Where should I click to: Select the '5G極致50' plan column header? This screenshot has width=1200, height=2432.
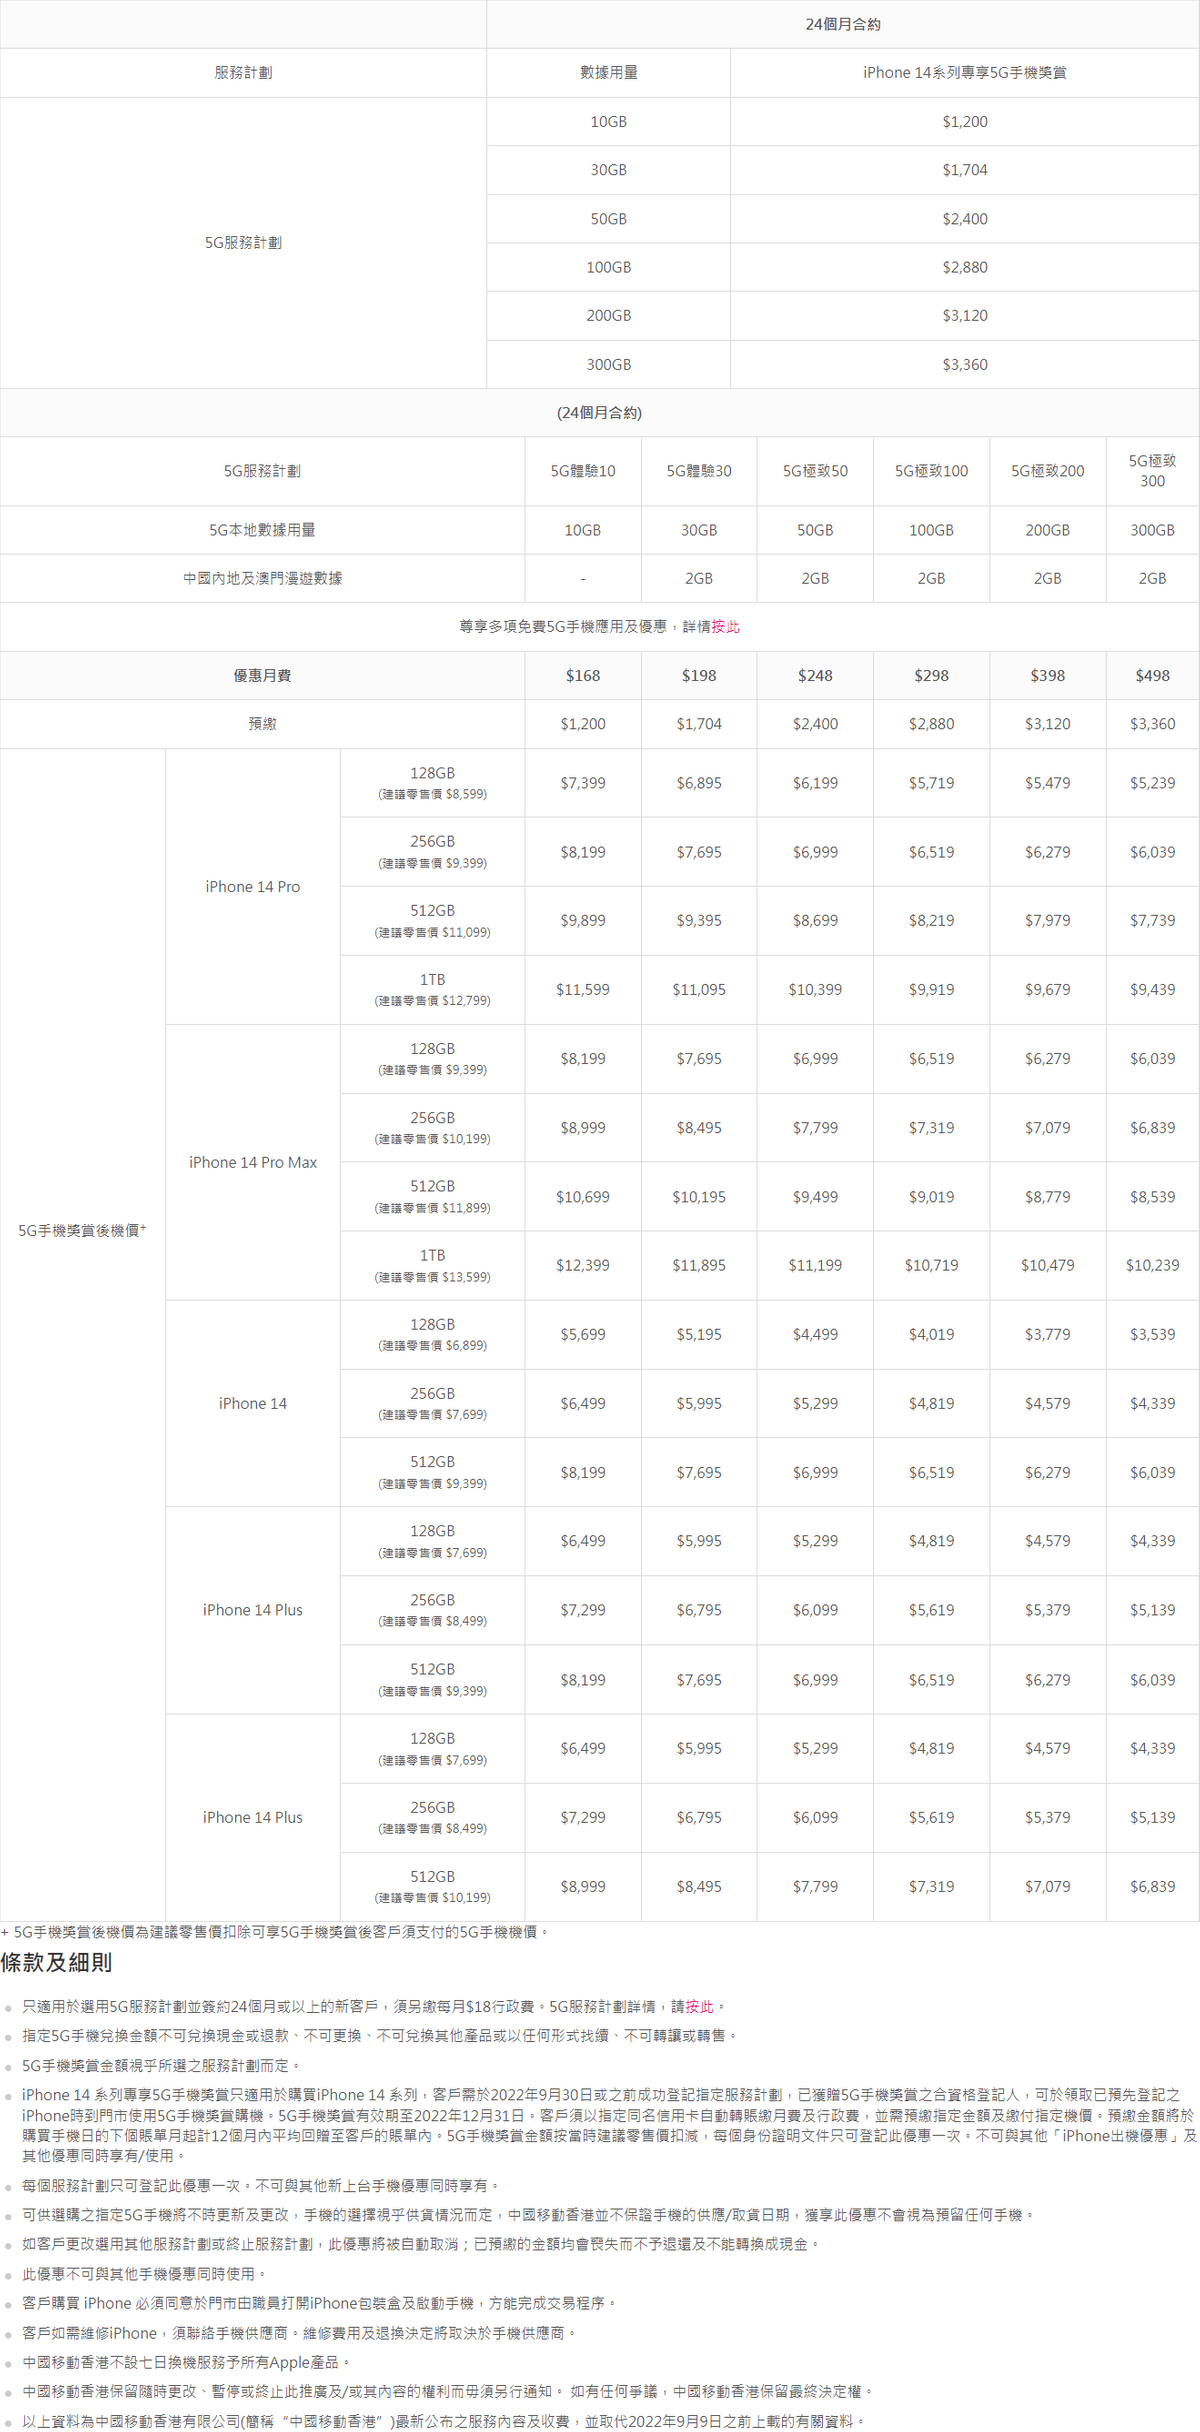click(815, 471)
